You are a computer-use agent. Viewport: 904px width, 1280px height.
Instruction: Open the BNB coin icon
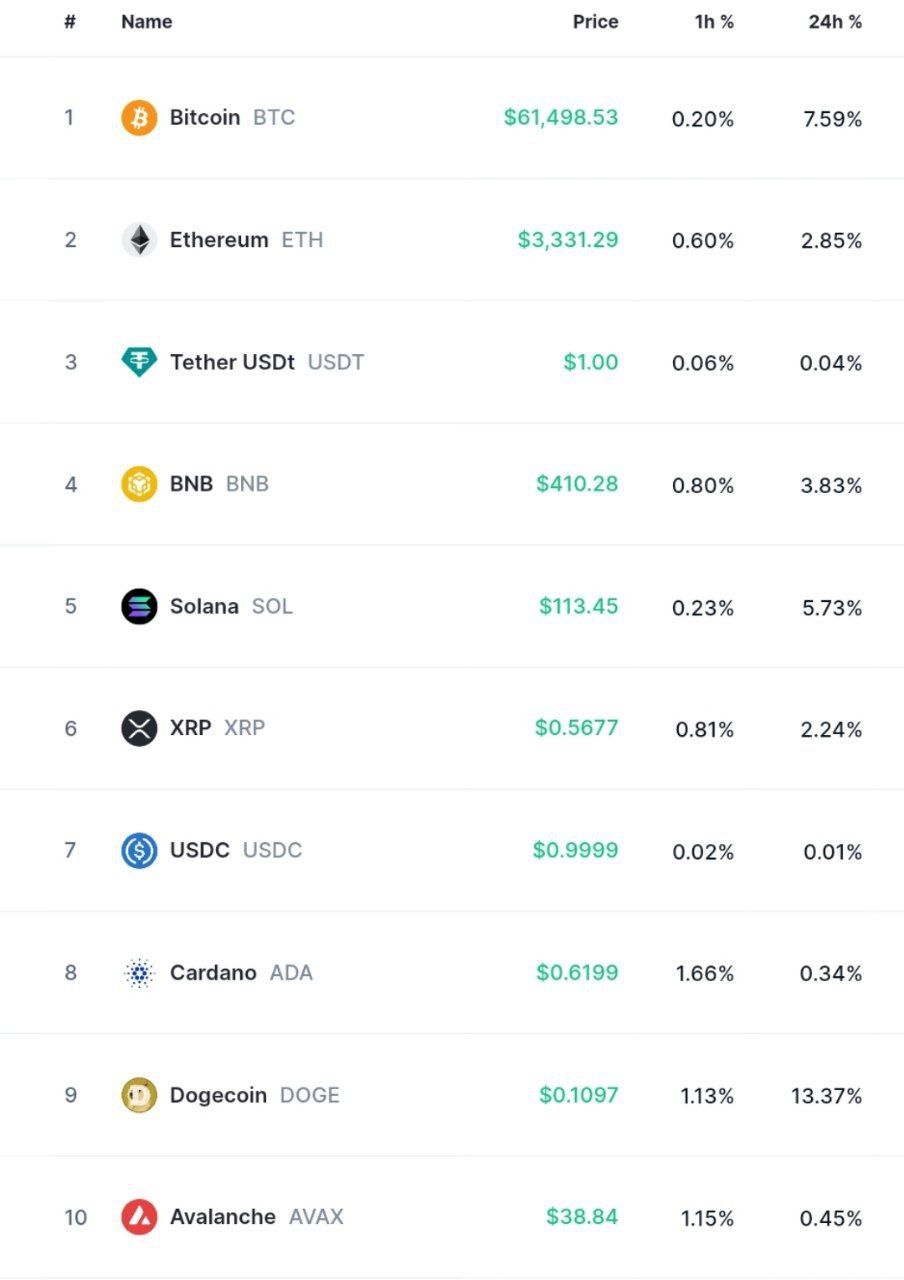(139, 484)
